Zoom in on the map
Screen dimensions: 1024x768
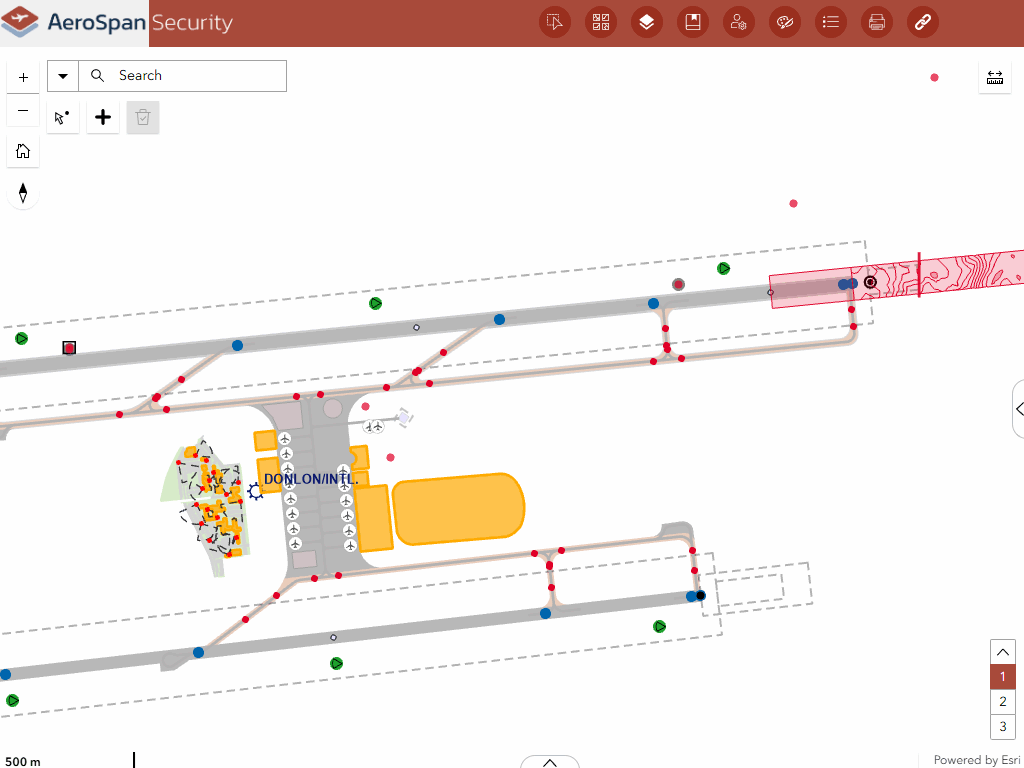(23, 77)
